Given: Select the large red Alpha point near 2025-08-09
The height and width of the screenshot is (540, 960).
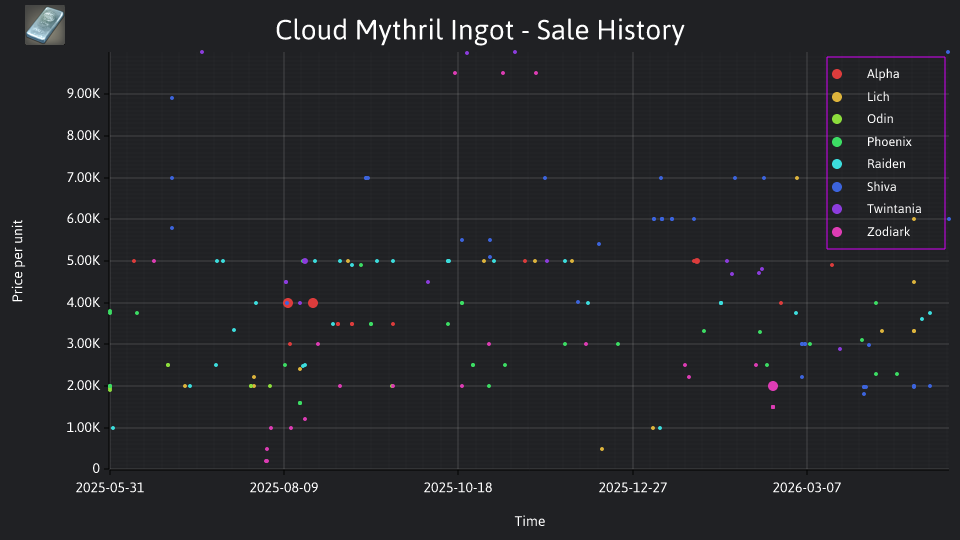Looking at the screenshot, I should 288,303.
